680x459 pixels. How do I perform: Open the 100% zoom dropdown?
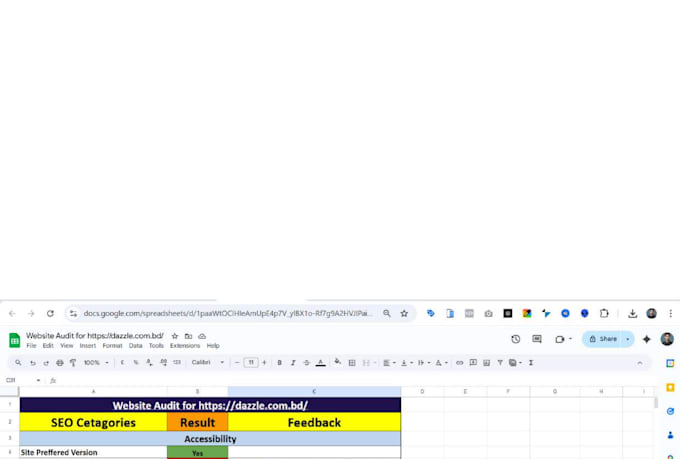click(96, 363)
